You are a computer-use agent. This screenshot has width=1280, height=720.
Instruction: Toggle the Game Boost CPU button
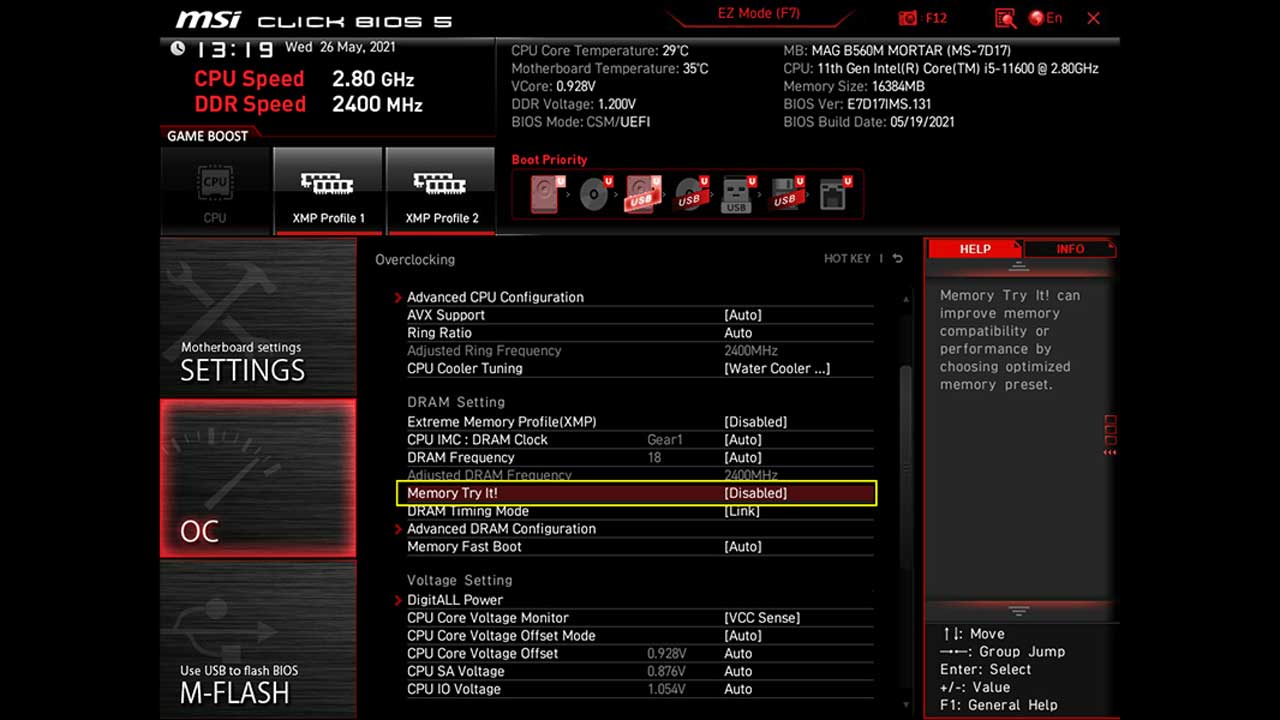pos(215,190)
